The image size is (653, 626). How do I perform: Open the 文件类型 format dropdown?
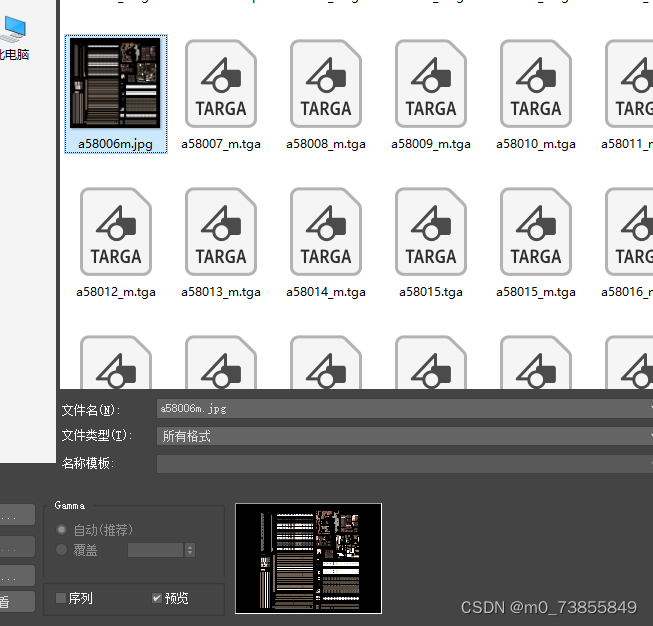pos(404,436)
